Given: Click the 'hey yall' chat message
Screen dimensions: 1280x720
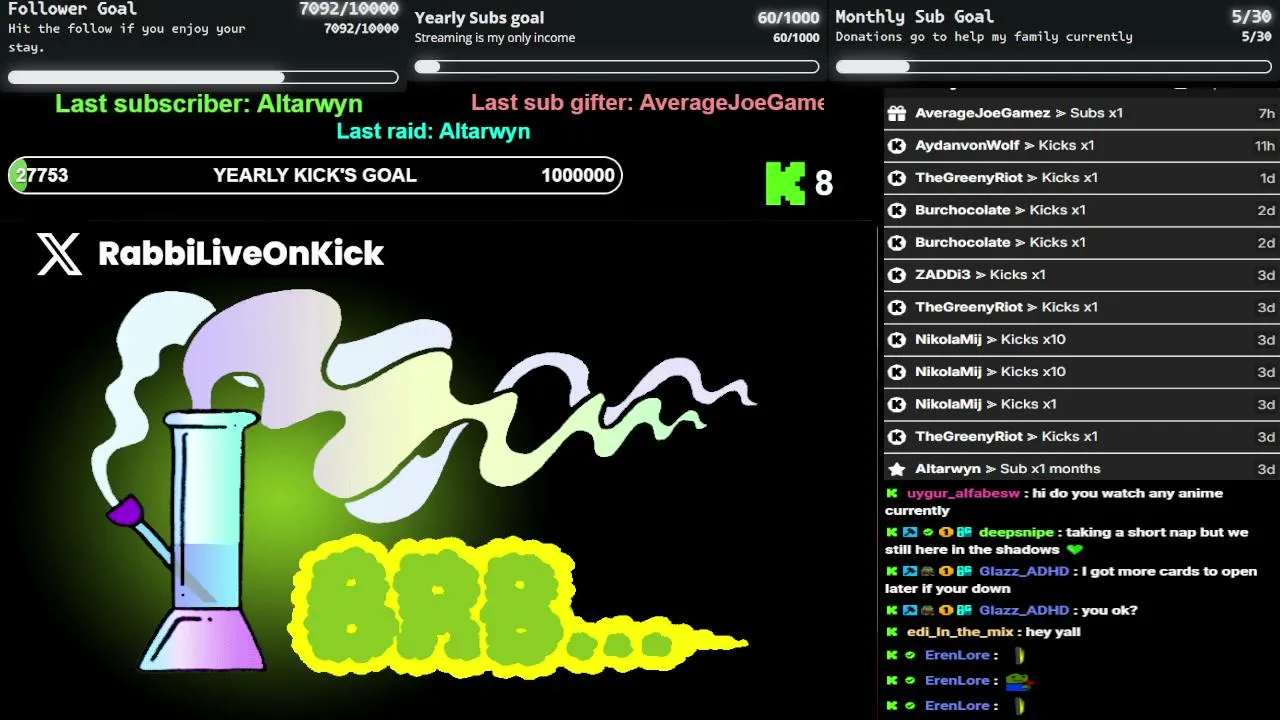Looking at the screenshot, I should click(1053, 632).
